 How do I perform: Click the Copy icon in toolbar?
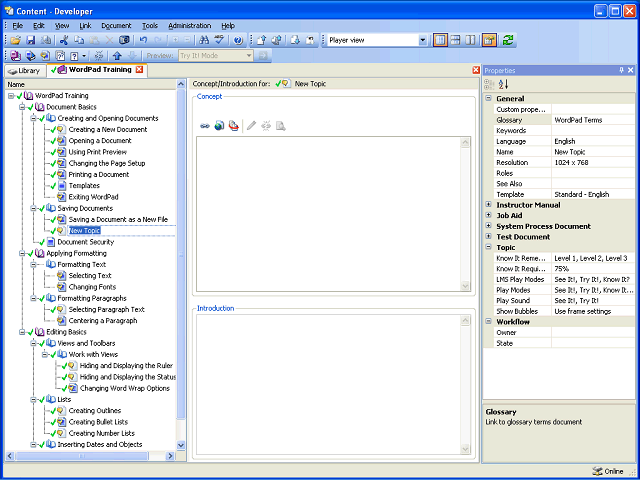pyautogui.click(x=79, y=40)
